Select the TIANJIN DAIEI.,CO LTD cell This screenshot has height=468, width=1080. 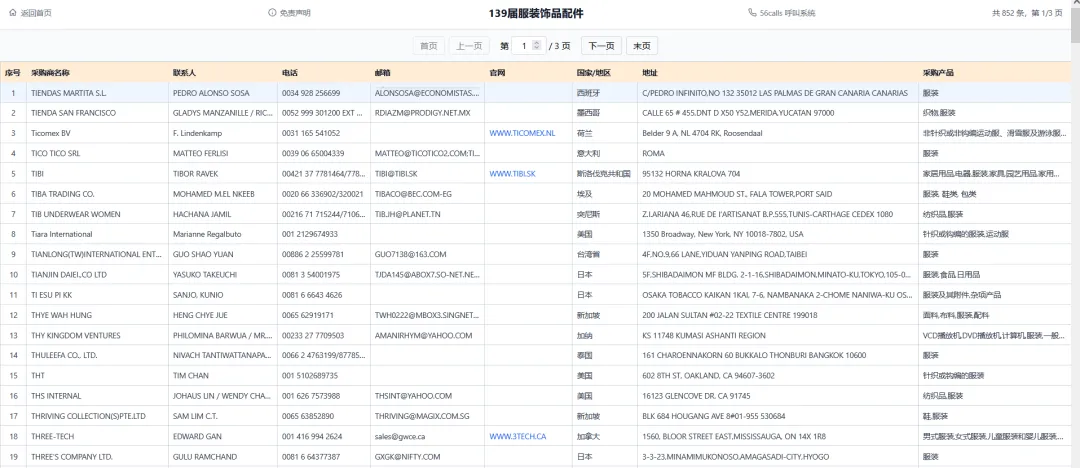[96, 275]
